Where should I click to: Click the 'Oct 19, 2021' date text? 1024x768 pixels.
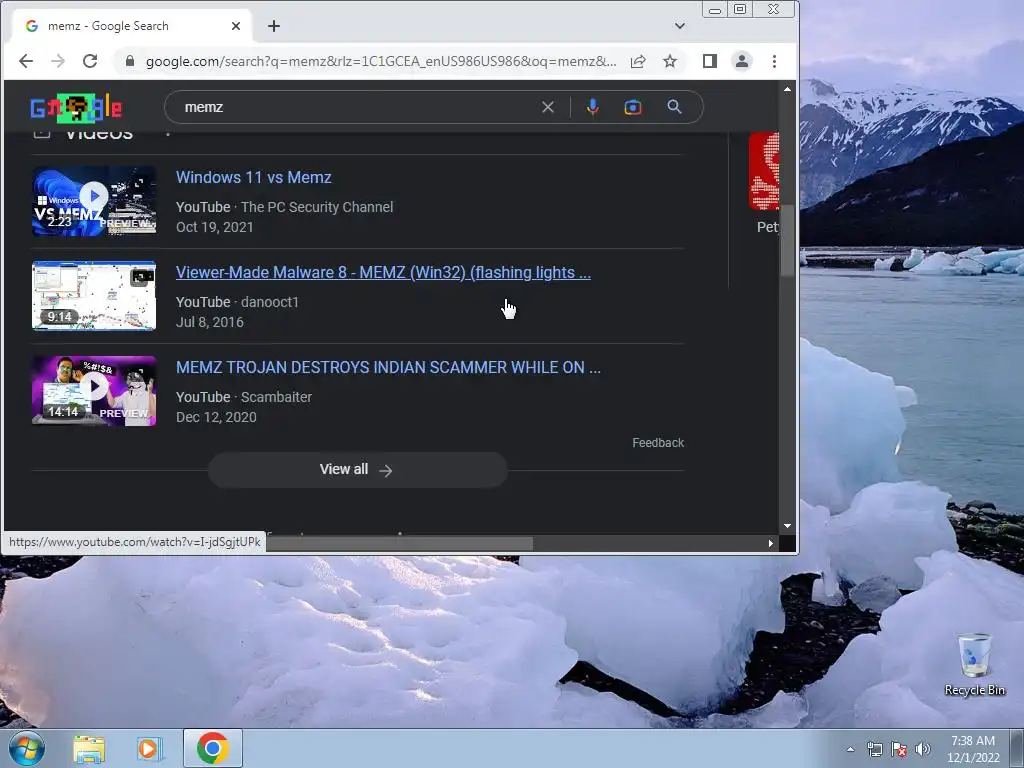214,227
